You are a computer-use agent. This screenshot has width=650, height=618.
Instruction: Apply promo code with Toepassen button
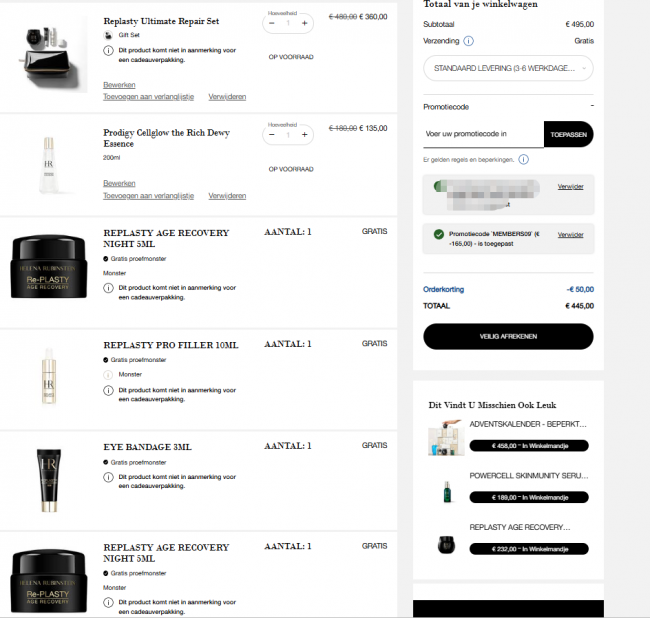pyautogui.click(x=568, y=134)
